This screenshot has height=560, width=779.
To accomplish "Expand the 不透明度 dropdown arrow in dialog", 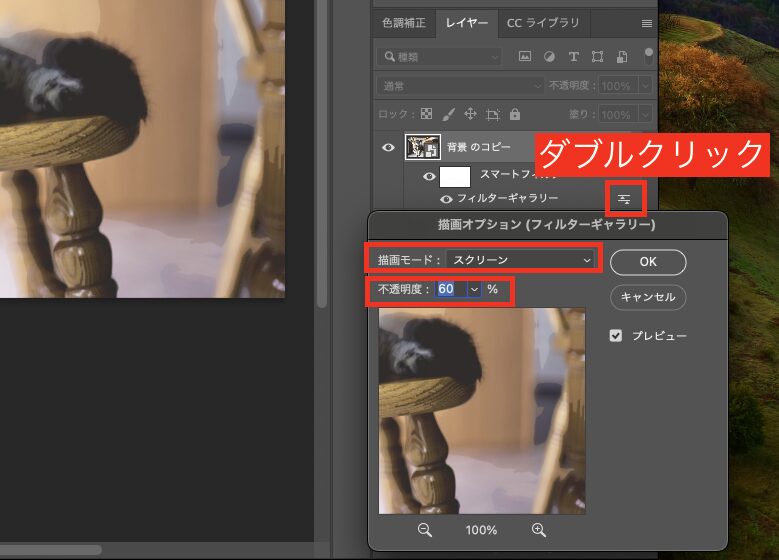I will pyautogui.click(x=473, y=289).
